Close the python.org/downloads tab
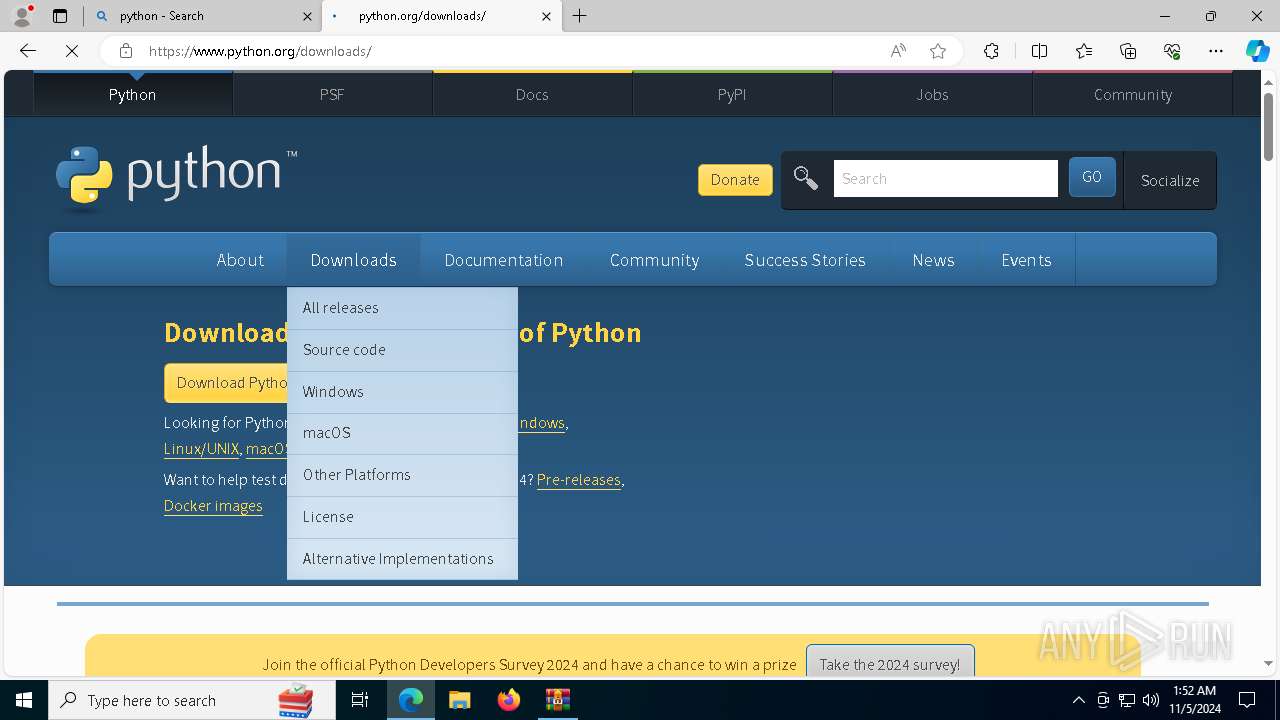This screenshot has width=1280, height=720. click(x=546, y=16)
